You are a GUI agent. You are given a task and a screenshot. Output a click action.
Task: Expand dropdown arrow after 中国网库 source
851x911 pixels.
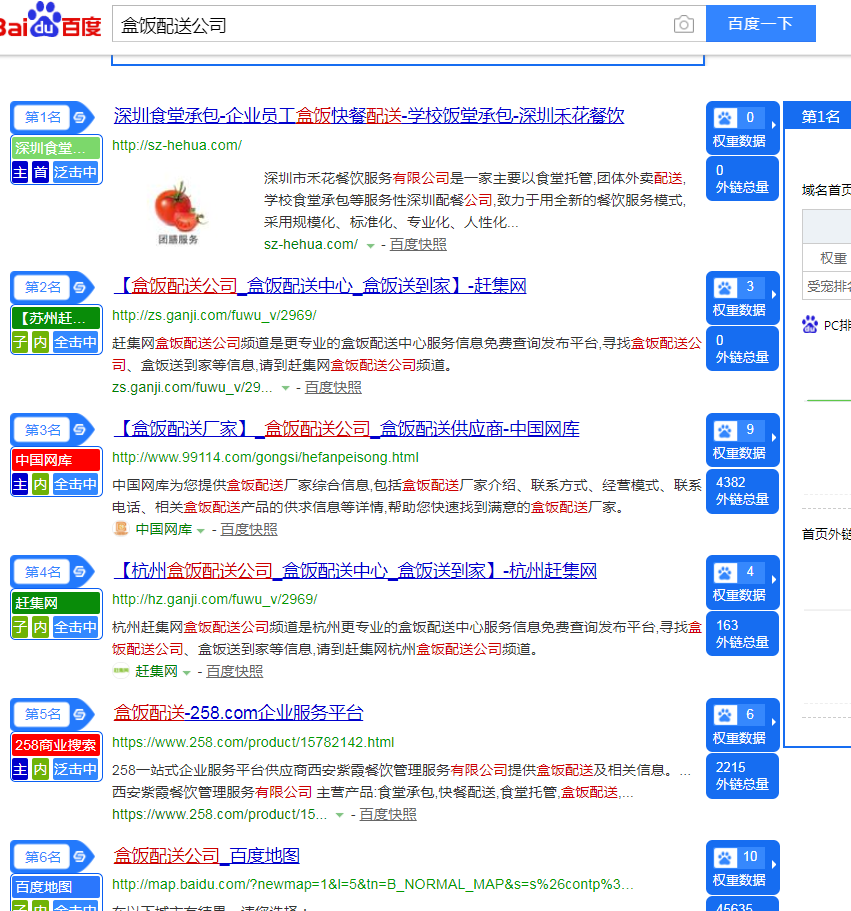pos(200,530)
